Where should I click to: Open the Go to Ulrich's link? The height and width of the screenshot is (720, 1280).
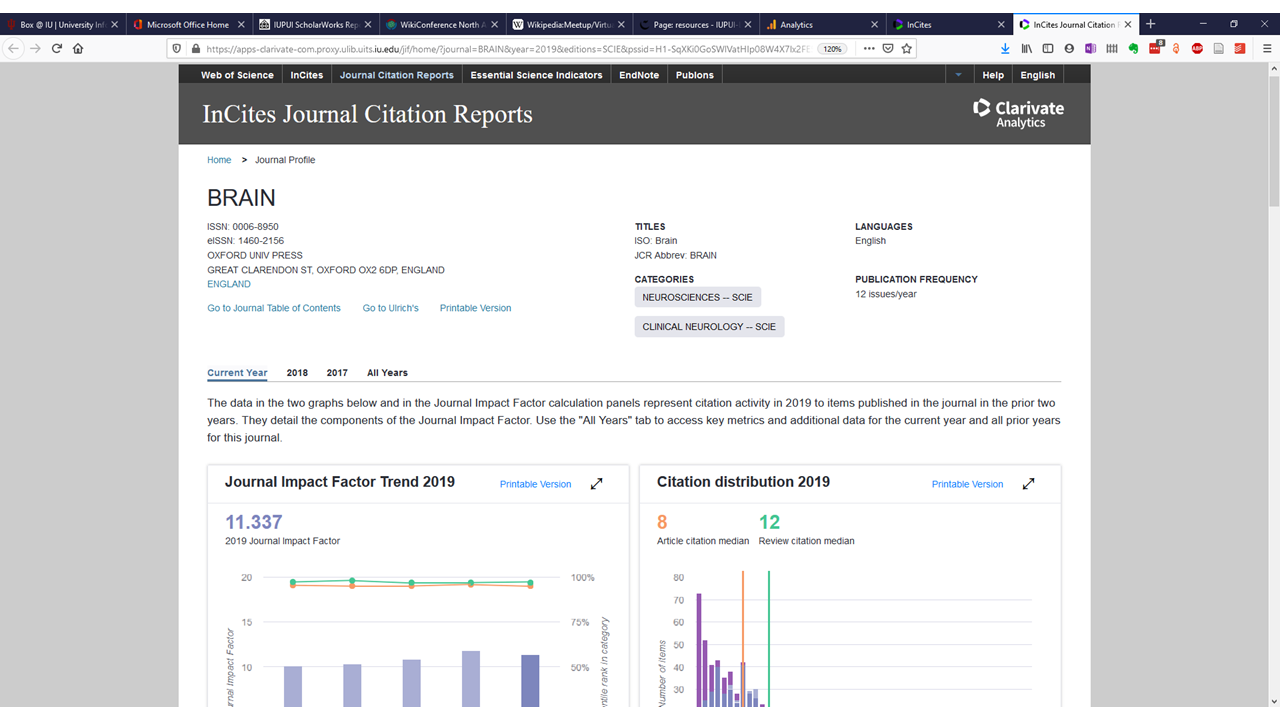coord(391,308)
